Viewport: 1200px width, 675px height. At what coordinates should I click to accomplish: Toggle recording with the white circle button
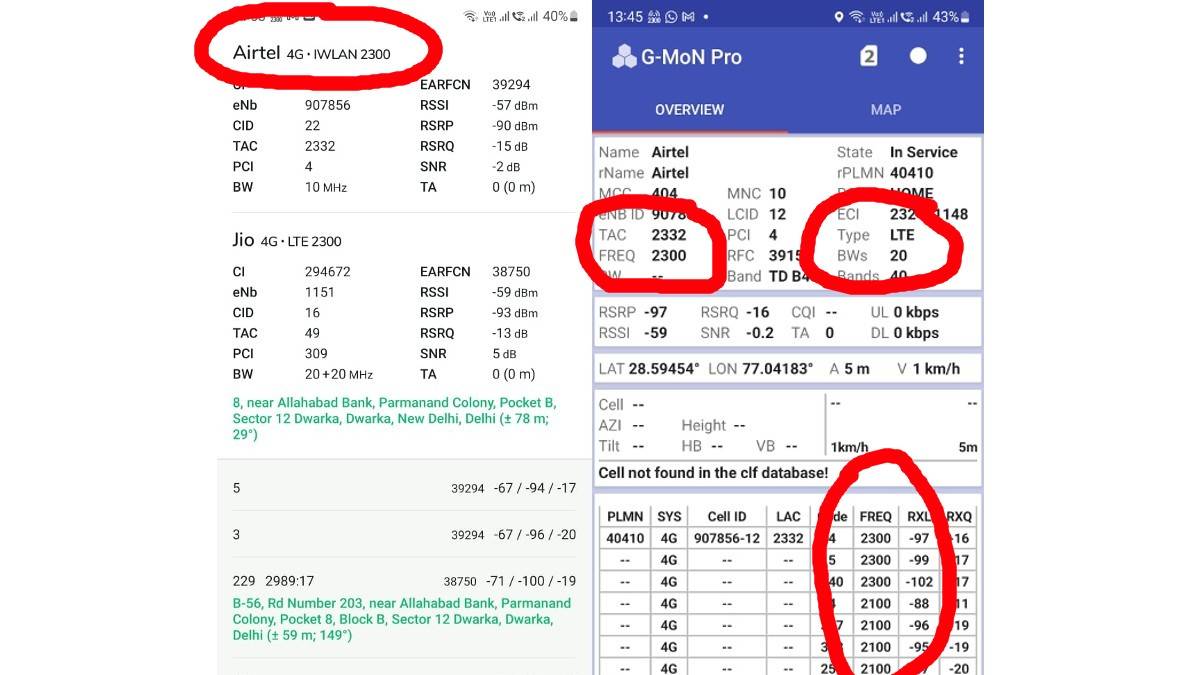click(917, 57)
